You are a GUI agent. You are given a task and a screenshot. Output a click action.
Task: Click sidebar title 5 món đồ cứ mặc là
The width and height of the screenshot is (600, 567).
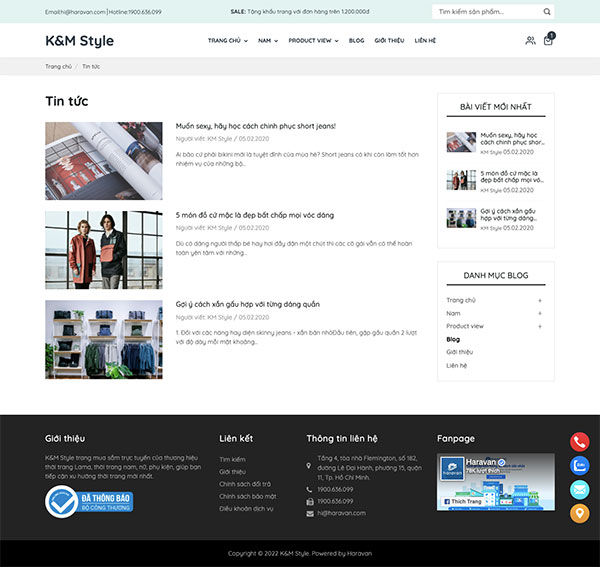coord(512,177)
